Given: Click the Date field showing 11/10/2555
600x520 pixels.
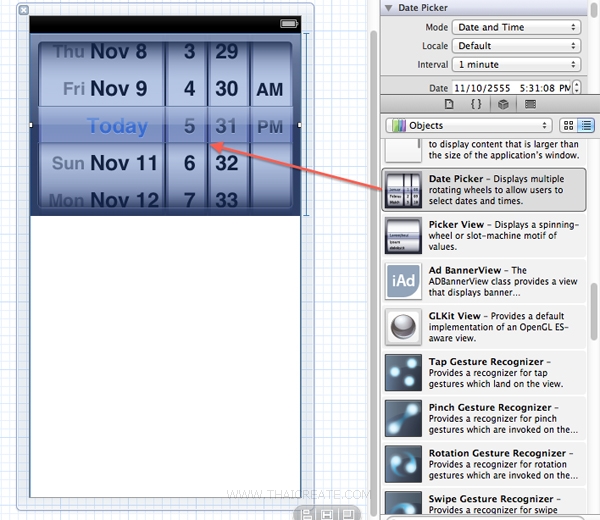Looking at the screenshot, I should coord(511,88).
